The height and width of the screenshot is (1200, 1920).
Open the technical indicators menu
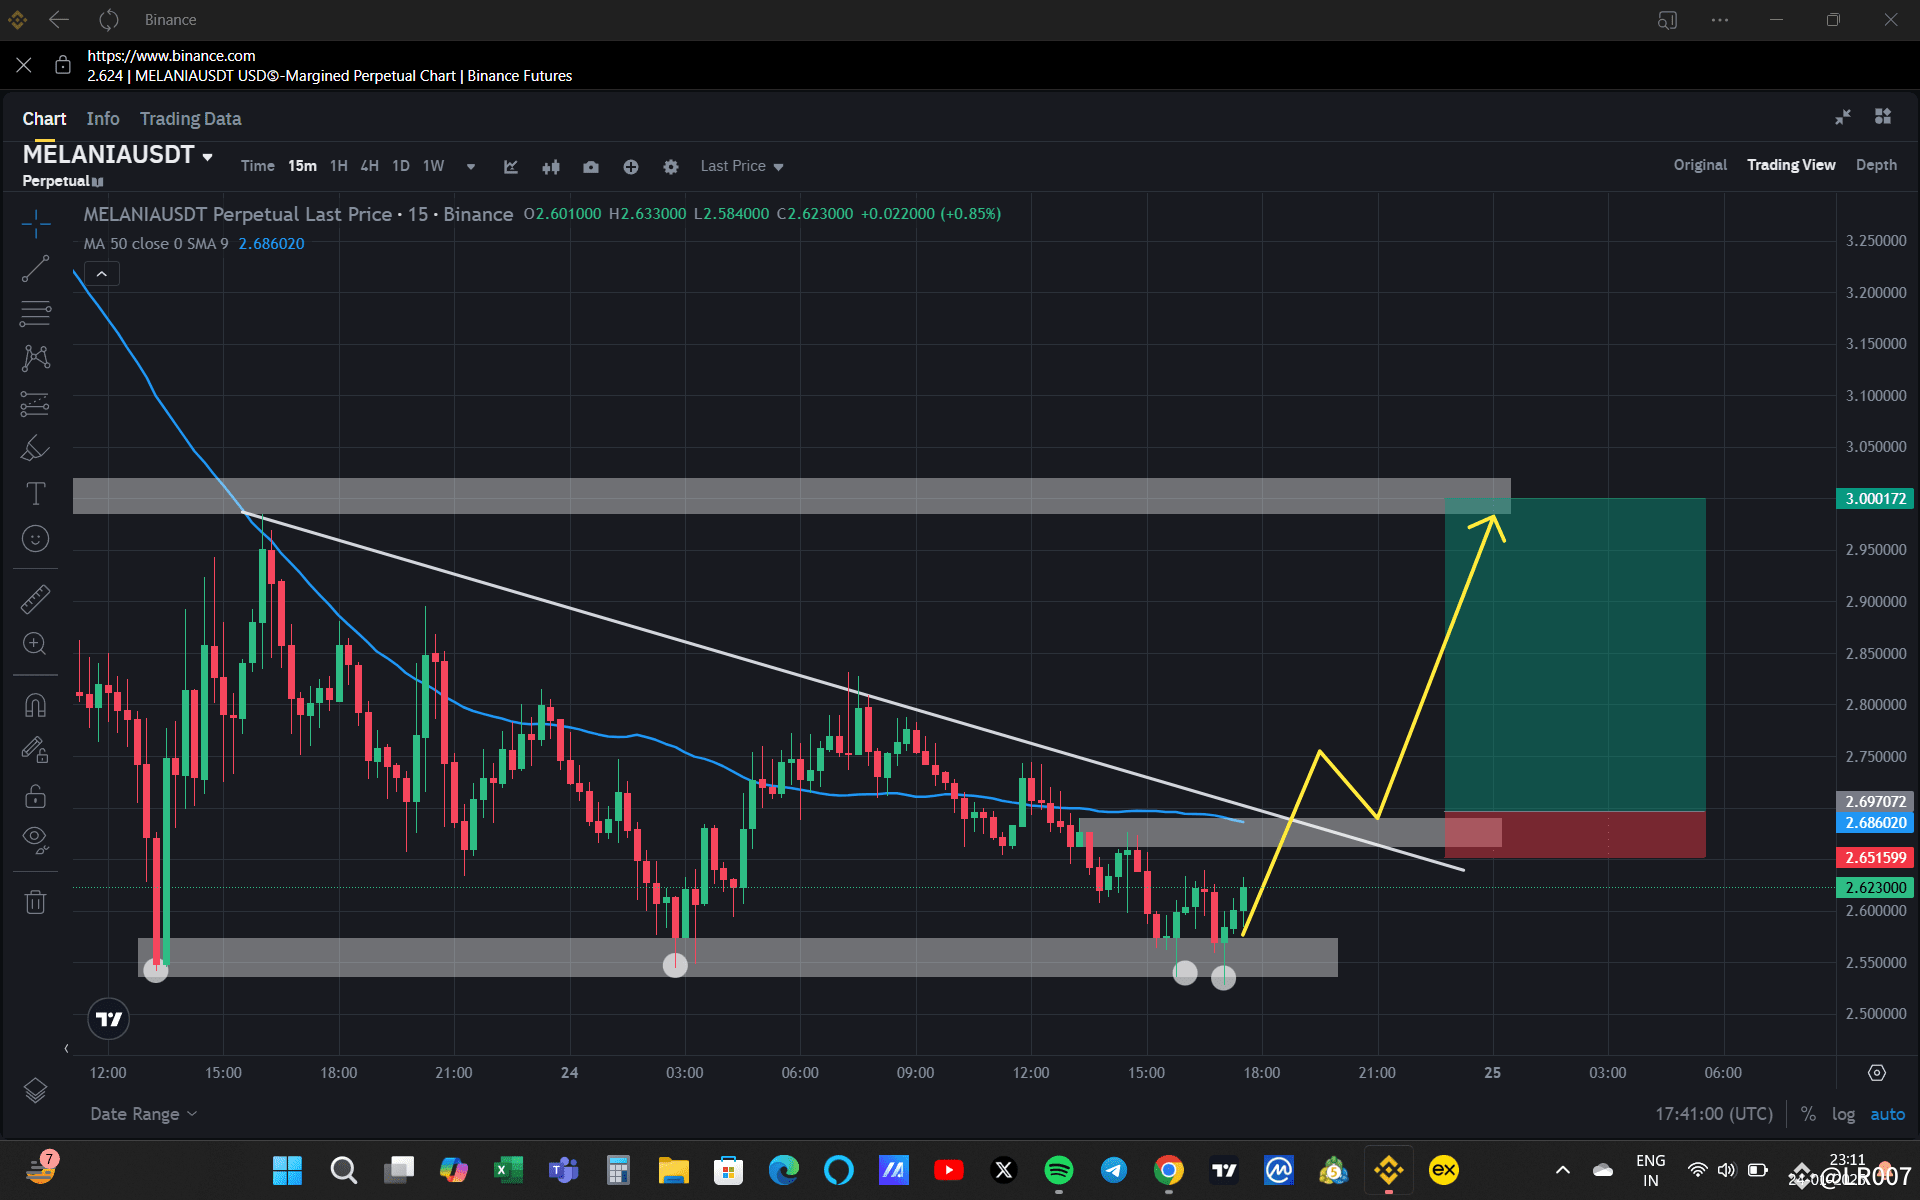[x=511, y=166]
